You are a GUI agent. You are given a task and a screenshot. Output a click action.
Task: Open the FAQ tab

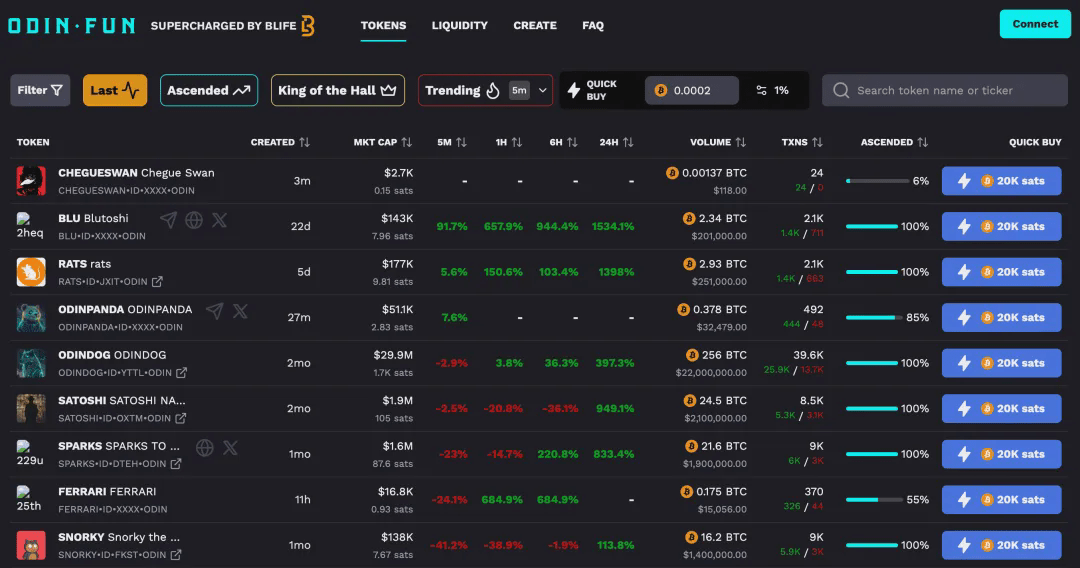593,25
